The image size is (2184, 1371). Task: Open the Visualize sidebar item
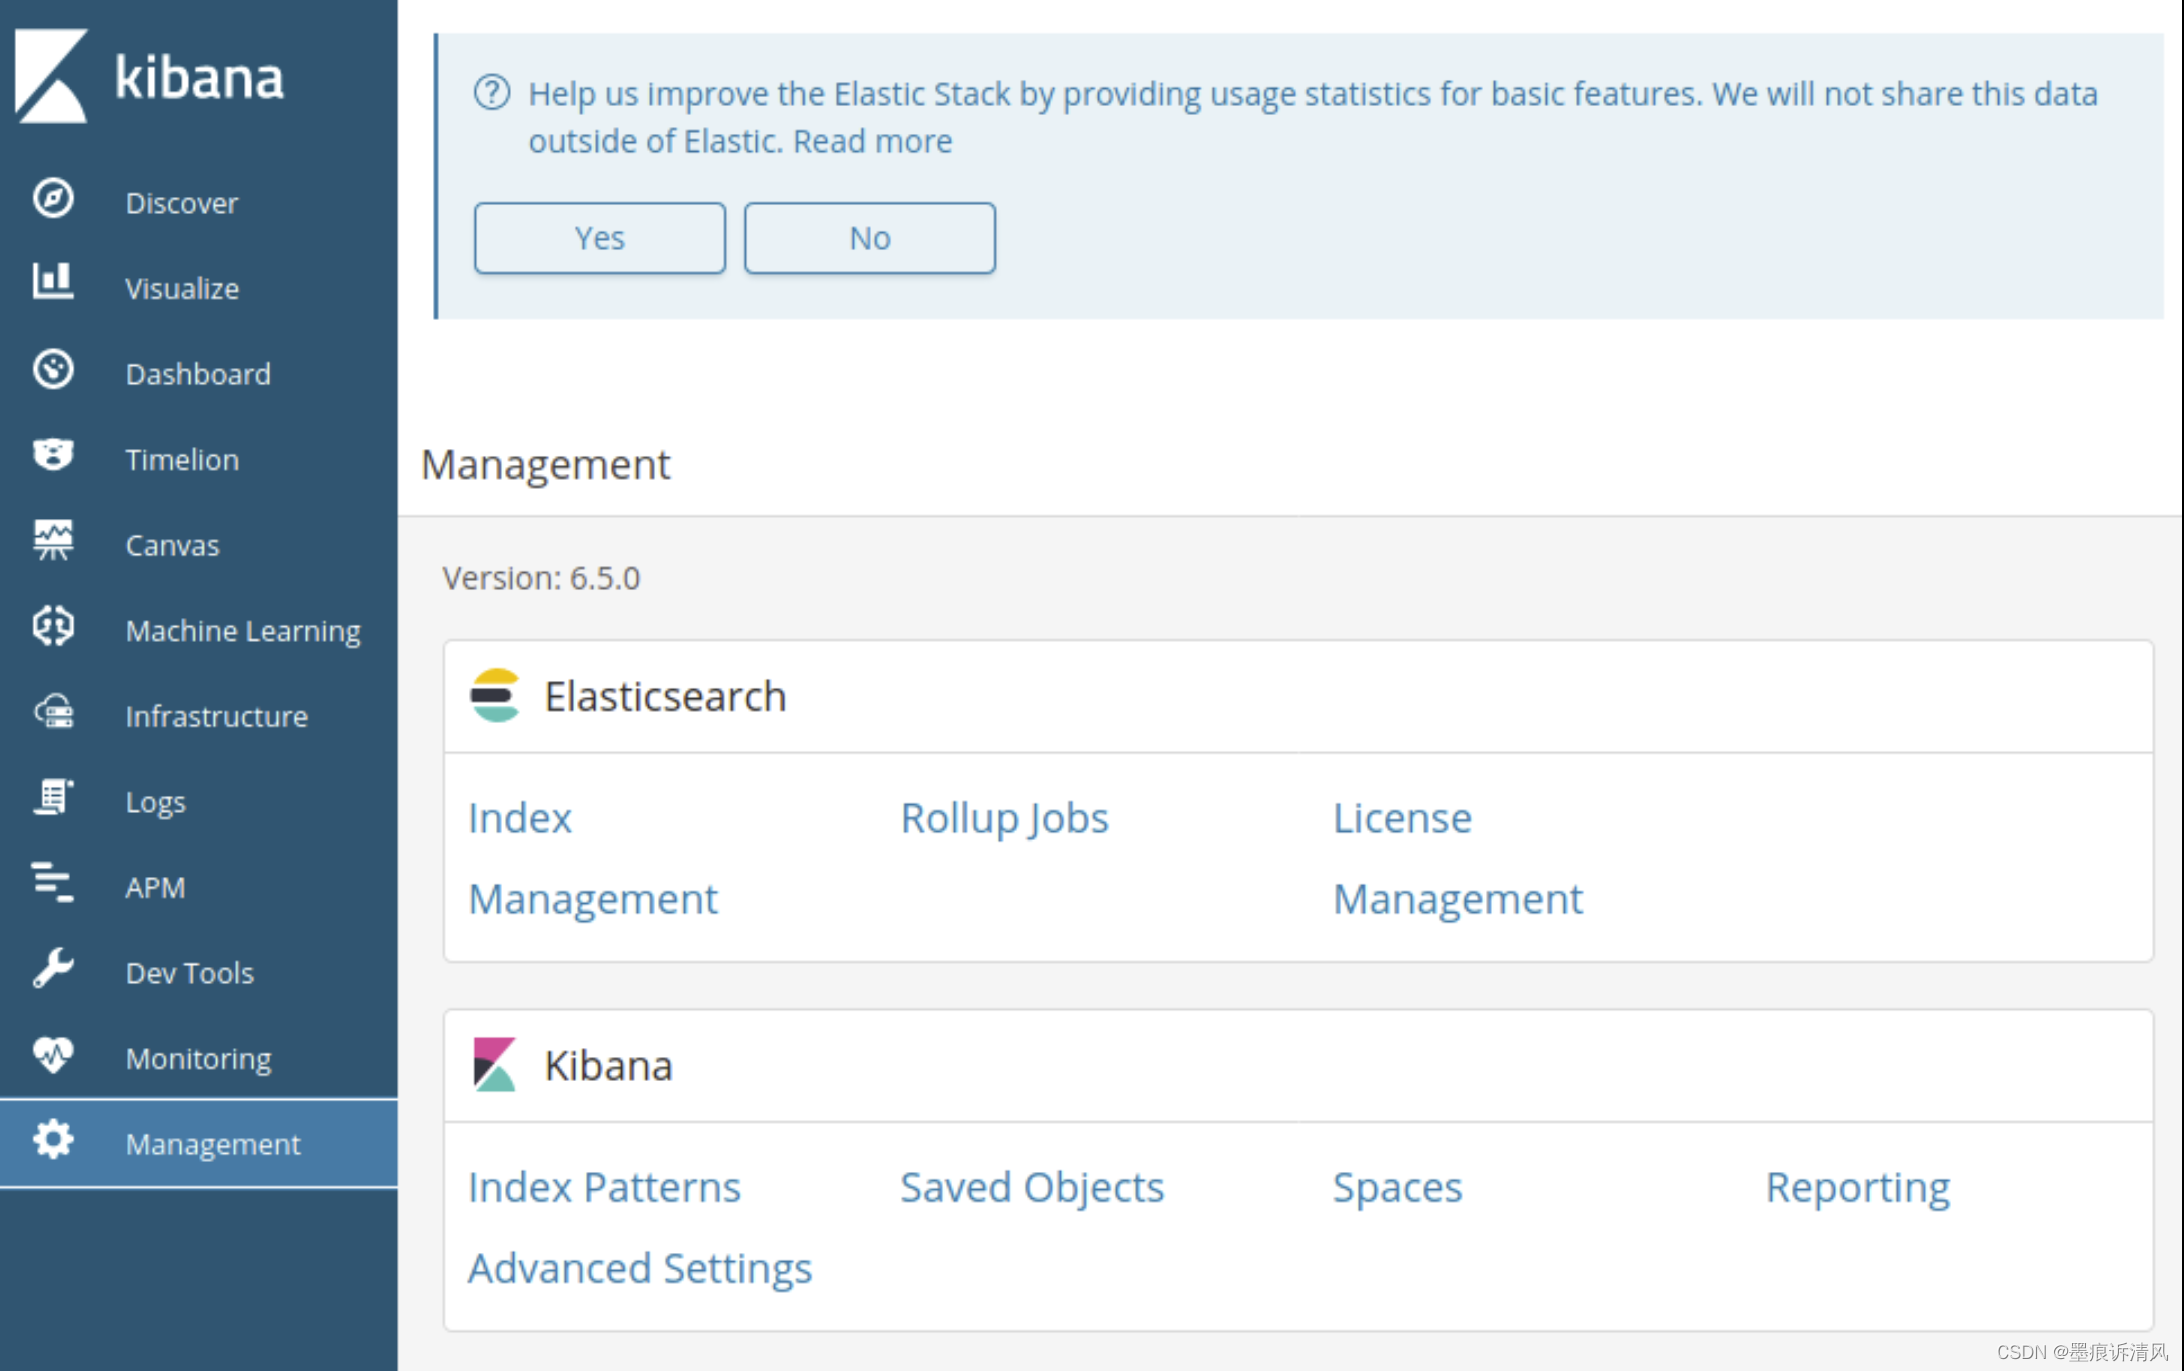tap(199, 288)
